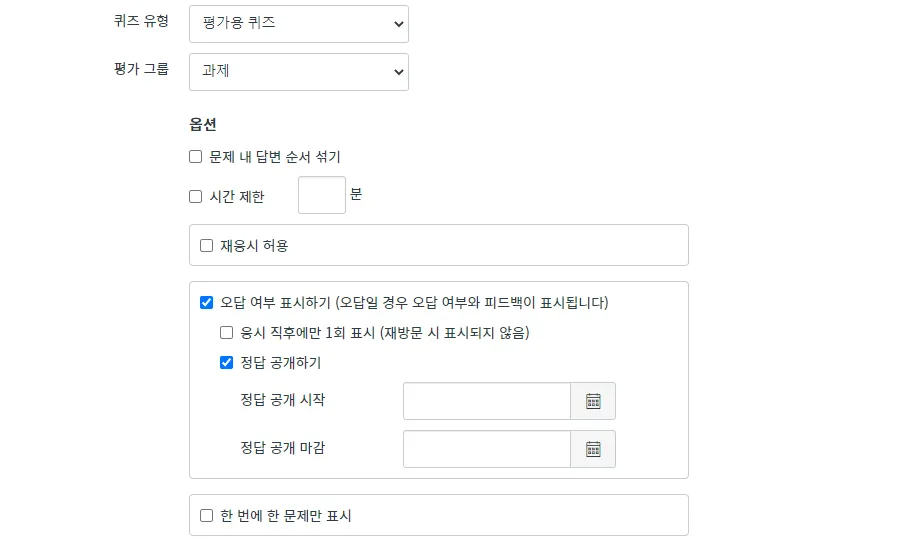Click the 옵션 section heading
Viewport: 904px width, 545px height.
point(203,125)
